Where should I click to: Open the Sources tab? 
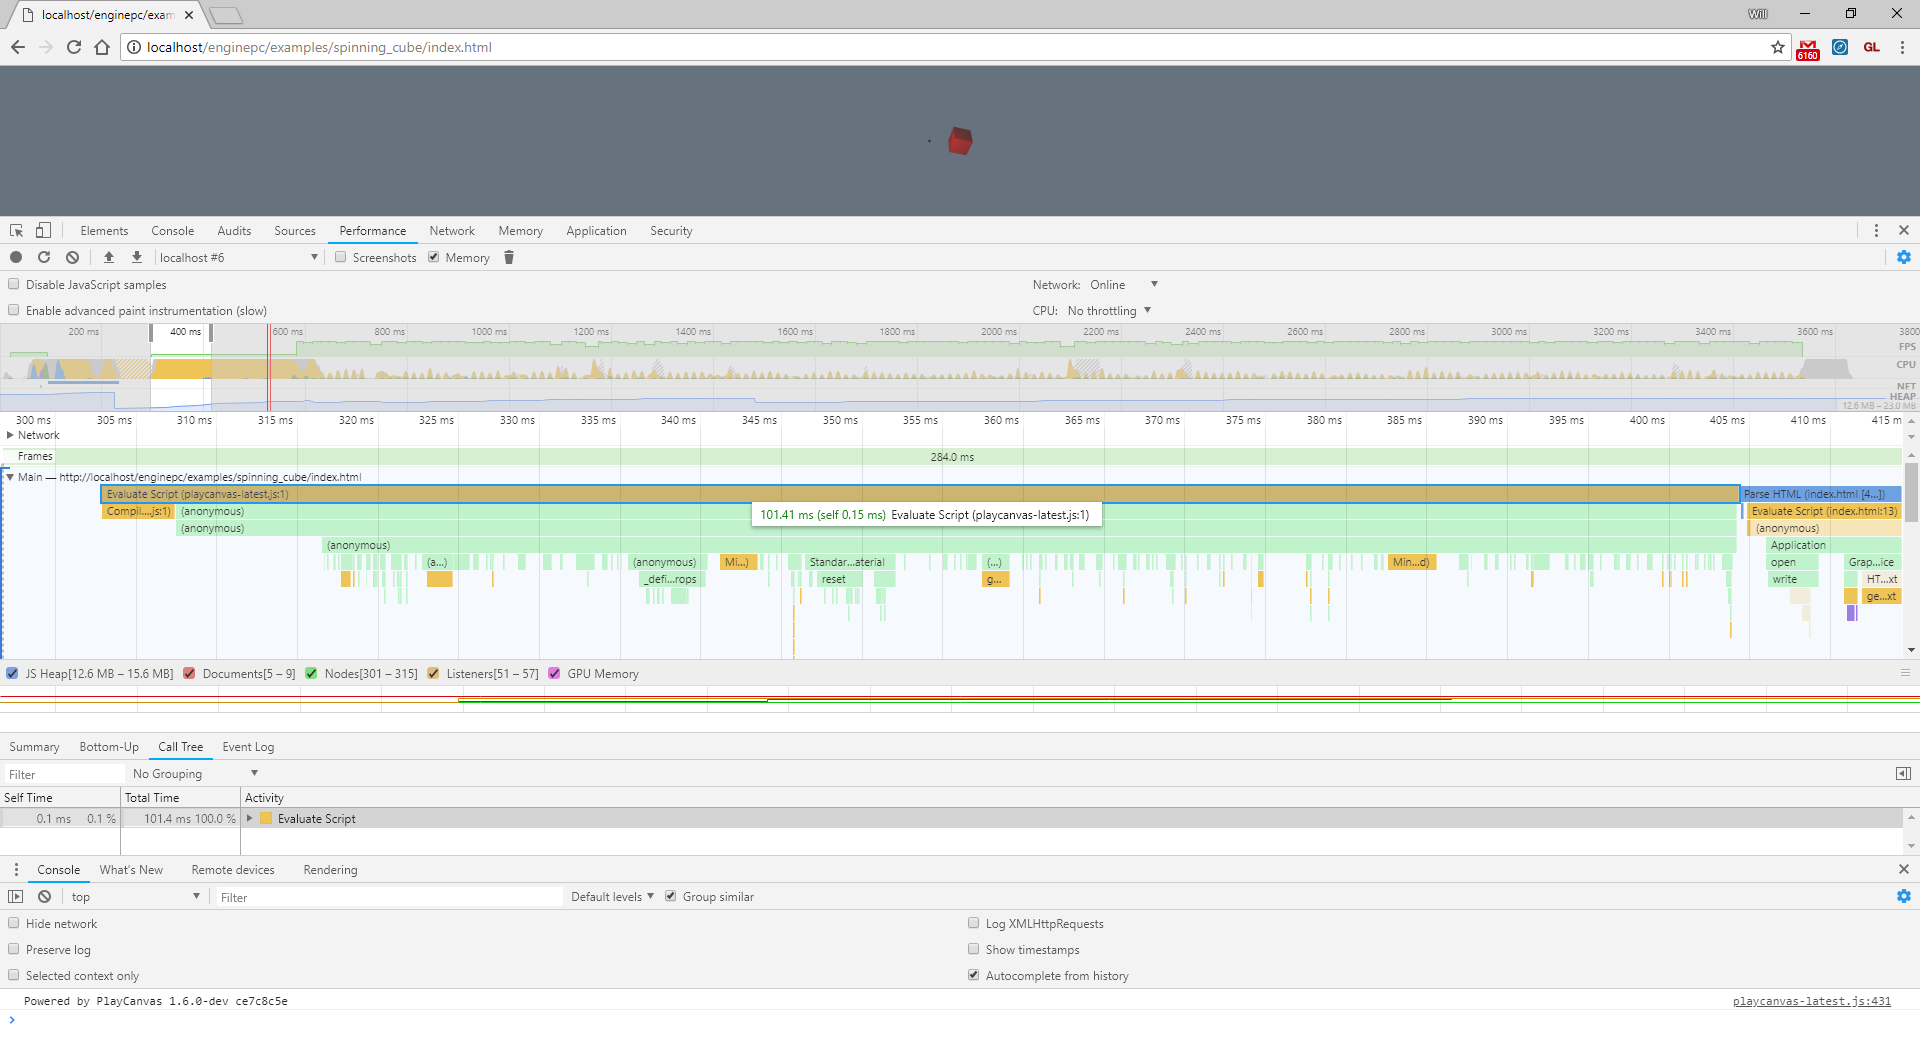pos(295,230)
